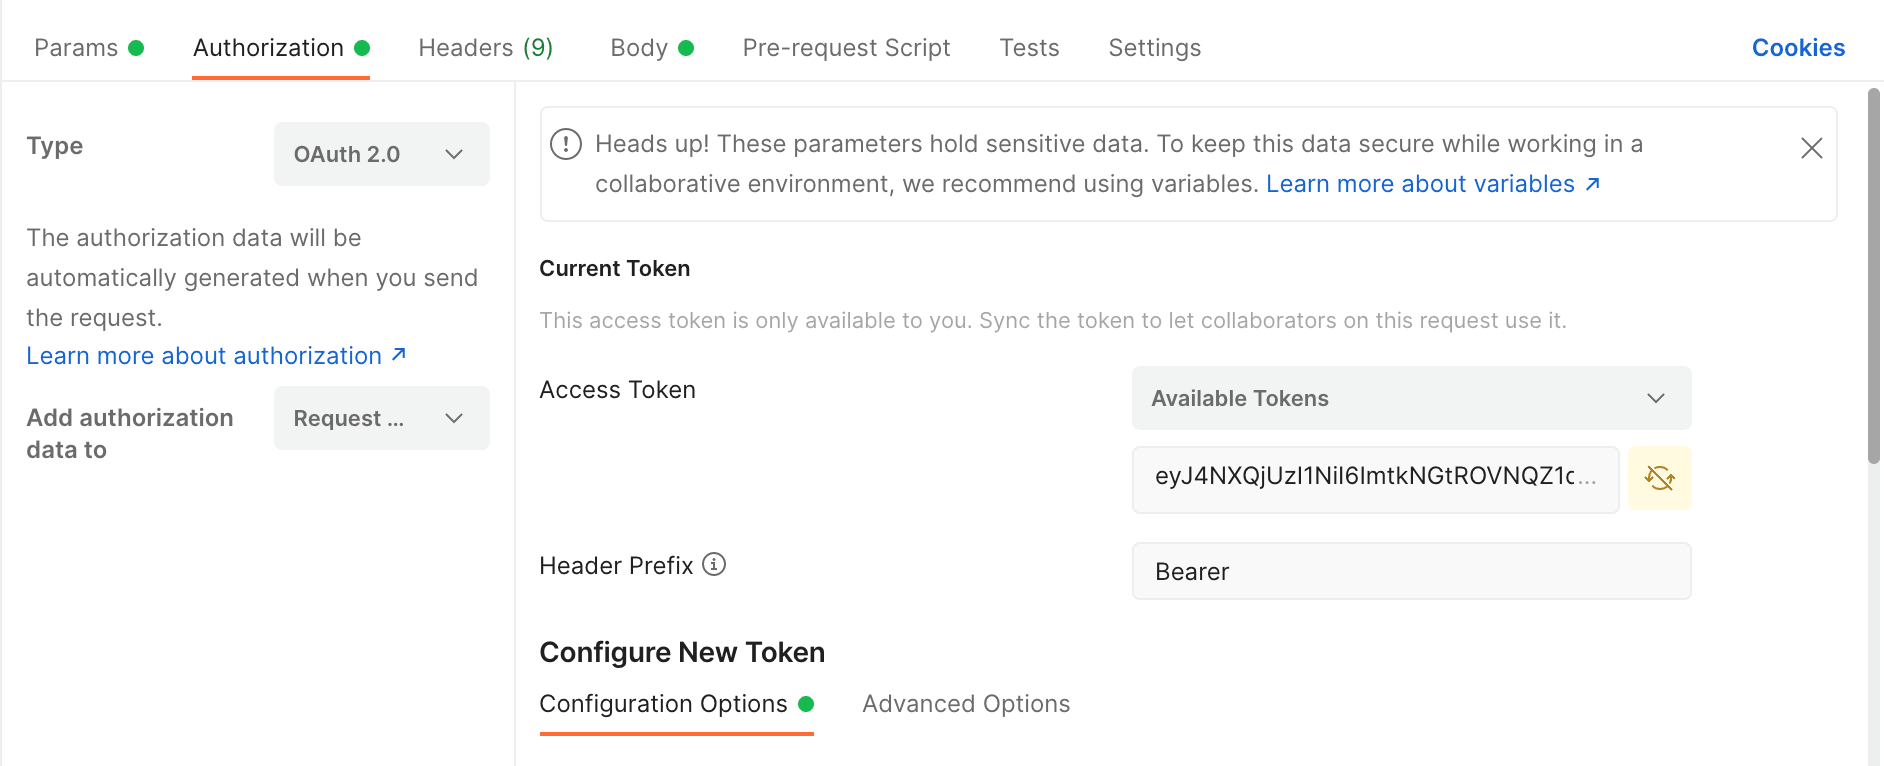Click the Header Prefix info icon
Image resolution: width=1884 pixels, height=766 pixels.
pyautogui.click(x=712, y=565)
